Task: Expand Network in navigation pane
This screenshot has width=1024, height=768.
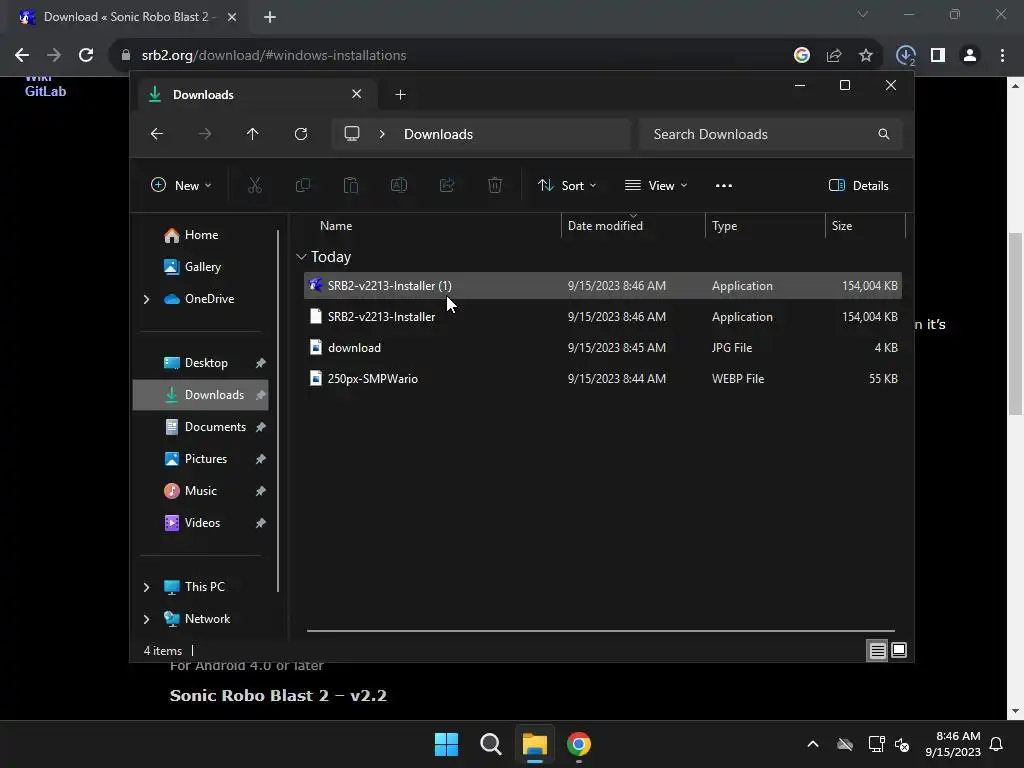Action: click(x=146, y=619)
